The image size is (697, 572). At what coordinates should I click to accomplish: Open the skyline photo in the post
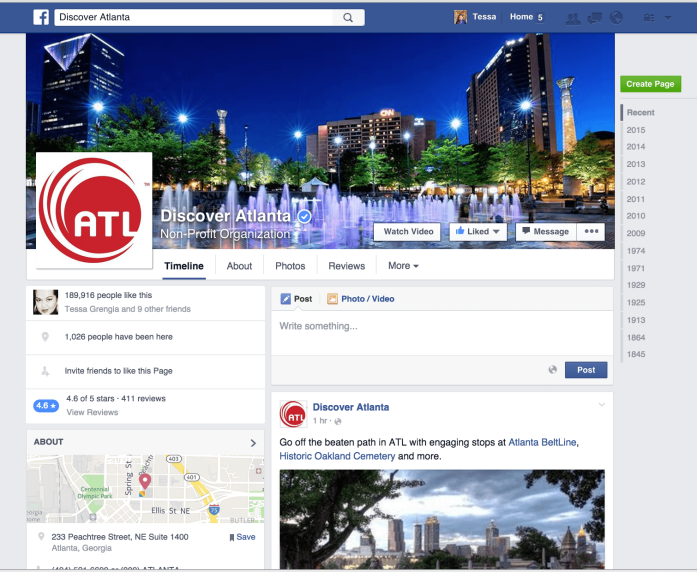(442, 519)
